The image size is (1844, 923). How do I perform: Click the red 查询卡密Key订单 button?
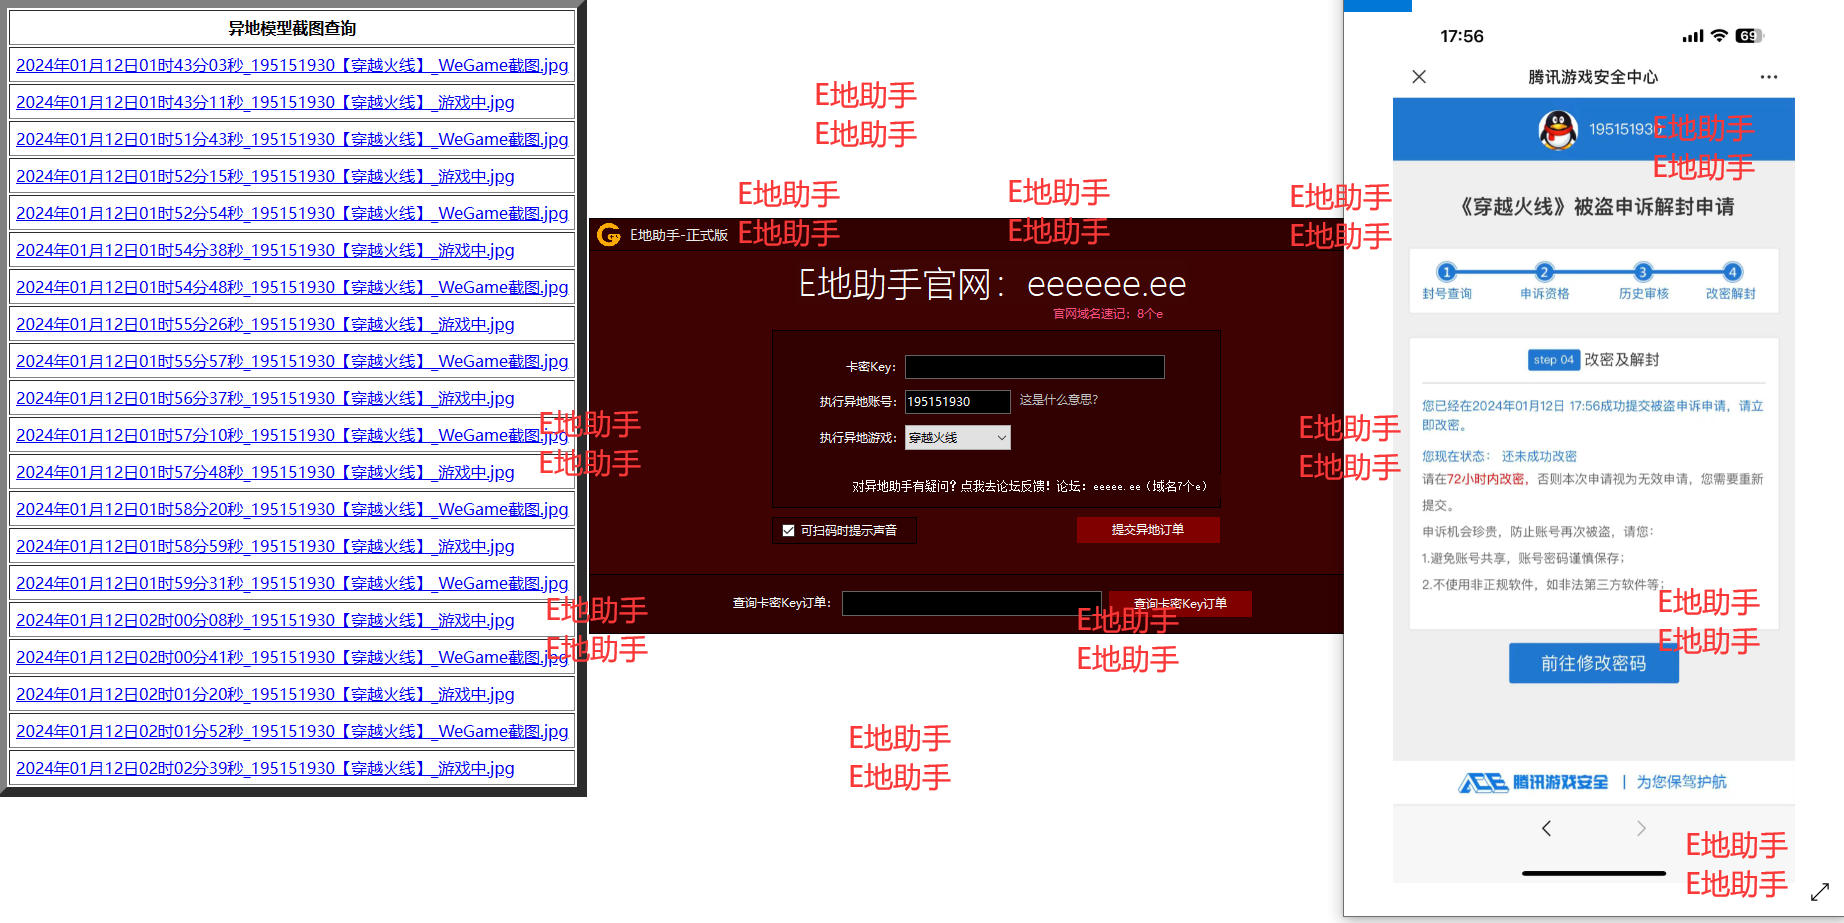tap(1180, 604)
